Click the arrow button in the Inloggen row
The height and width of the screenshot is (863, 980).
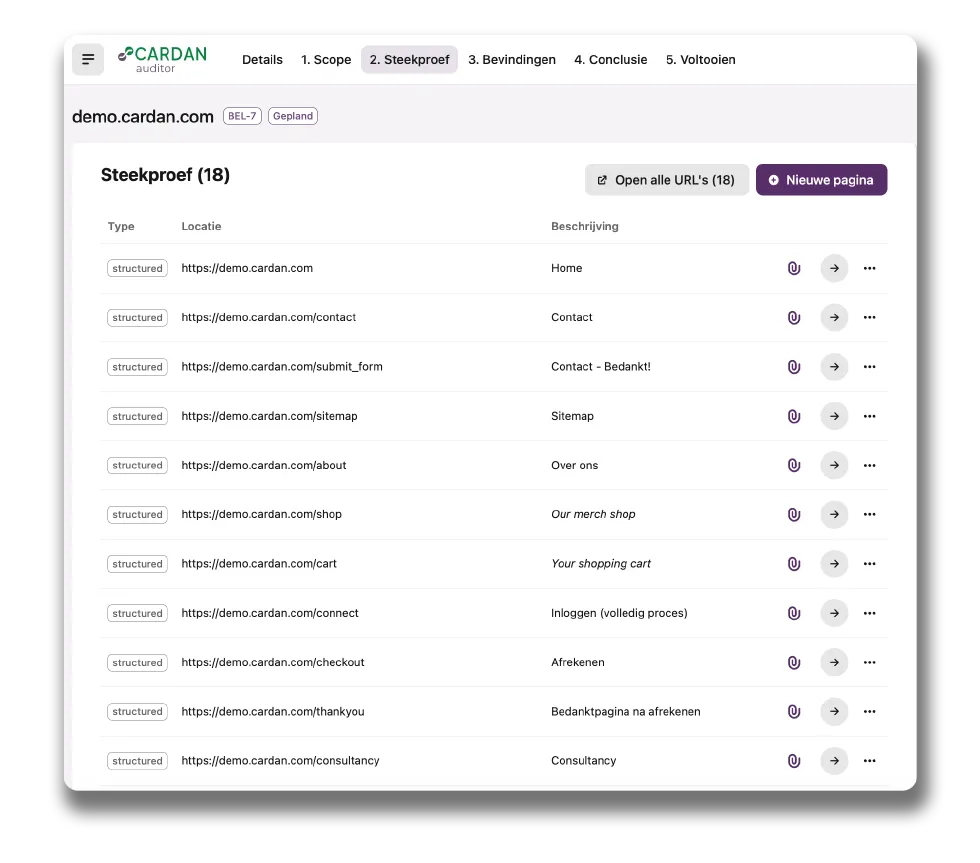coord(834,613)
